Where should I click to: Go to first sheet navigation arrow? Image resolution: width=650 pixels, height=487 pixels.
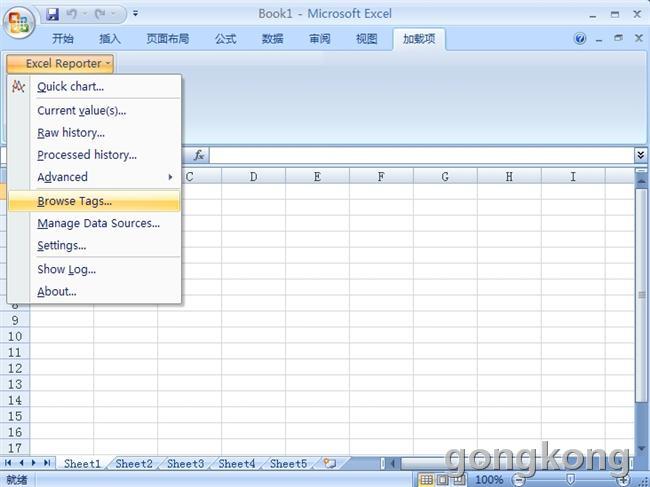tap(8, 463)
